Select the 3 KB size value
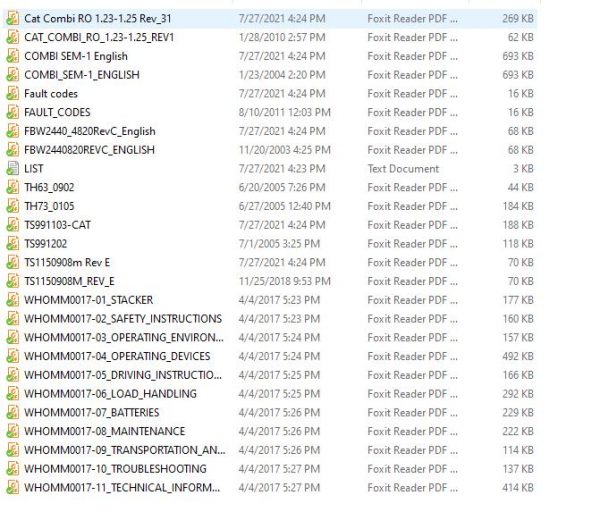The height and width of the screenshot is (512, 600). pyautogui.click(x=523, y=168)
